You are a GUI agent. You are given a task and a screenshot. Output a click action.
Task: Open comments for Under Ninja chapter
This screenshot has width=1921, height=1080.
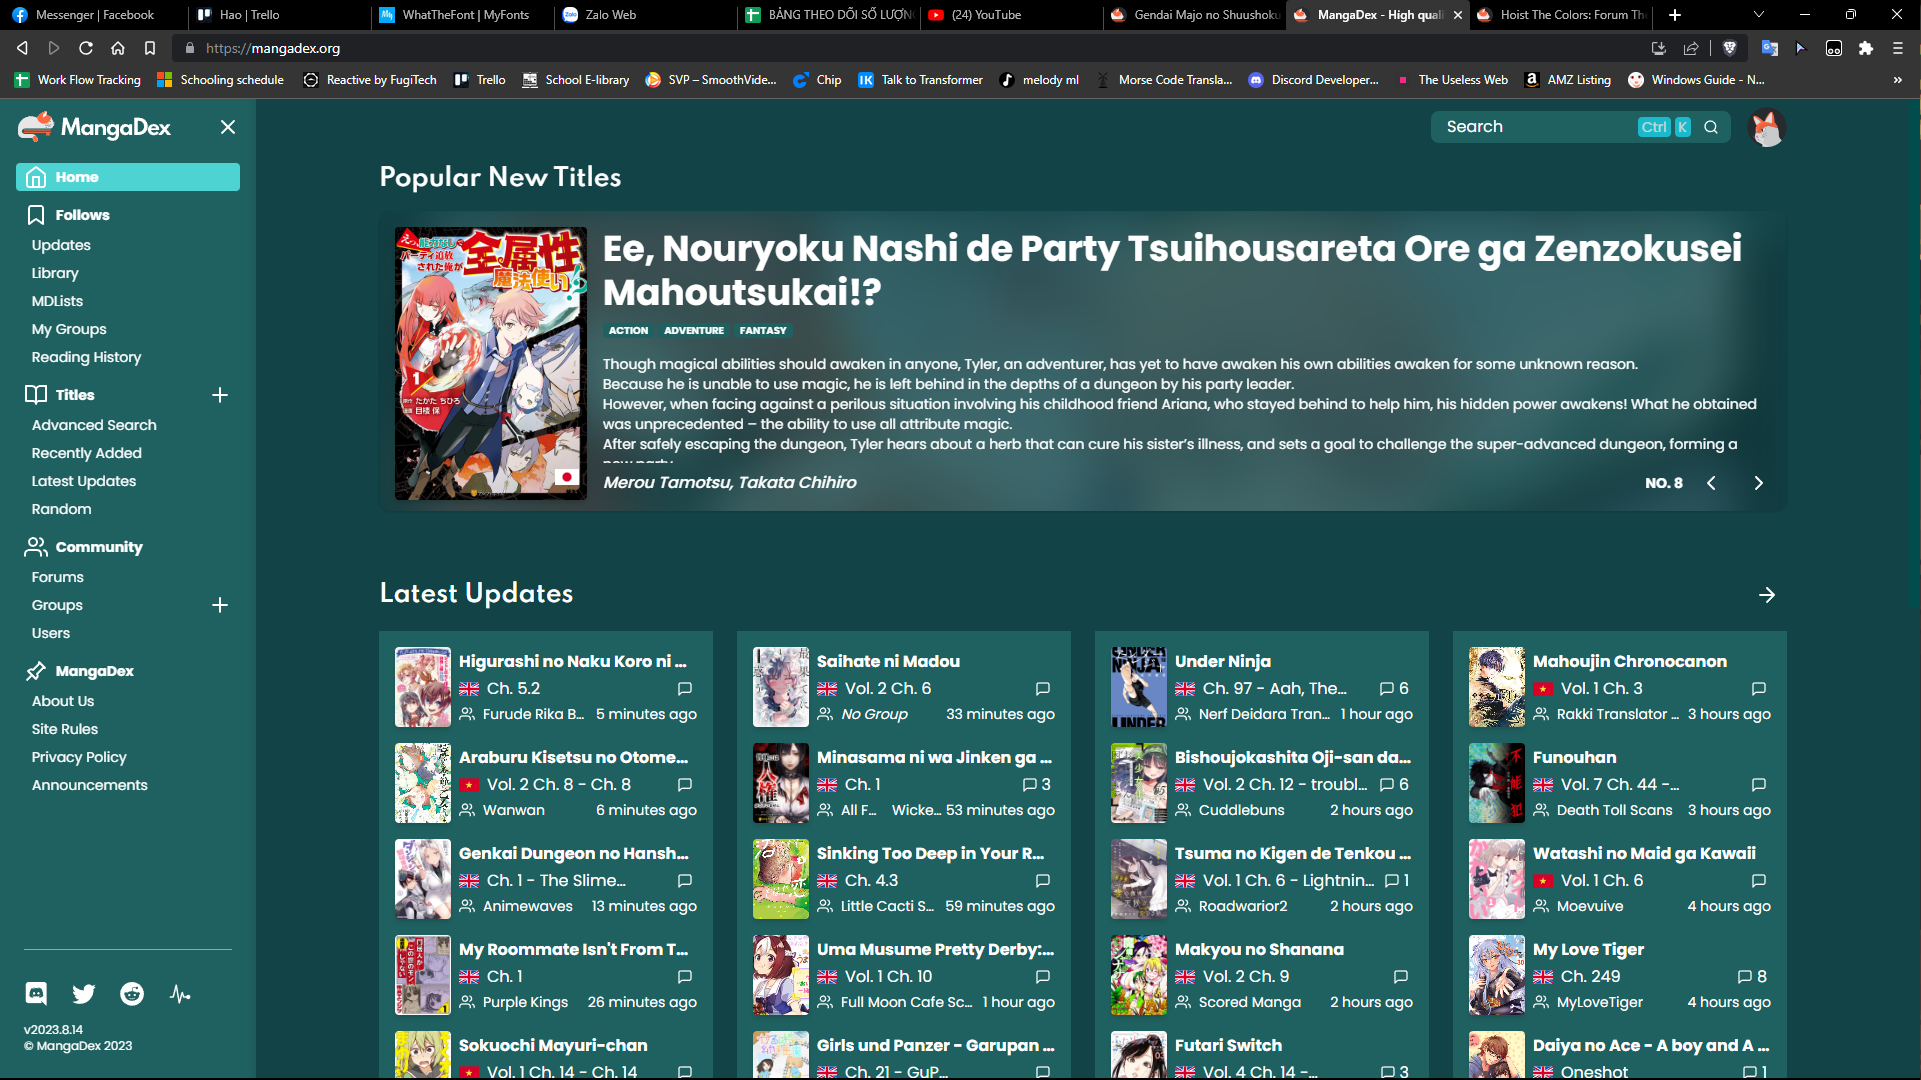[x=1394, y=689]
